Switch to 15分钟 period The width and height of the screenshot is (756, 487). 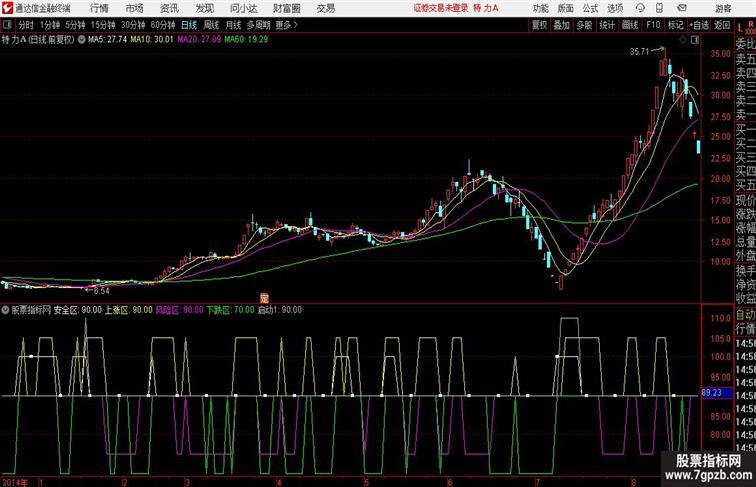[103, 25]
